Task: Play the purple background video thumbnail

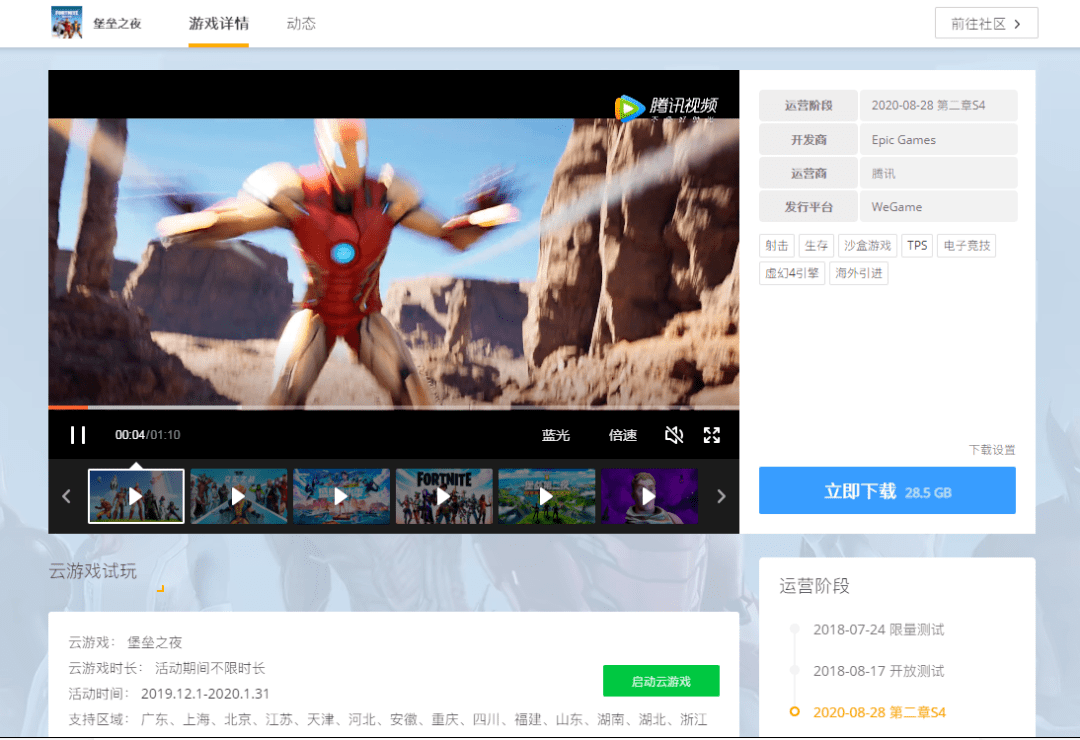Action: point(649,496)
